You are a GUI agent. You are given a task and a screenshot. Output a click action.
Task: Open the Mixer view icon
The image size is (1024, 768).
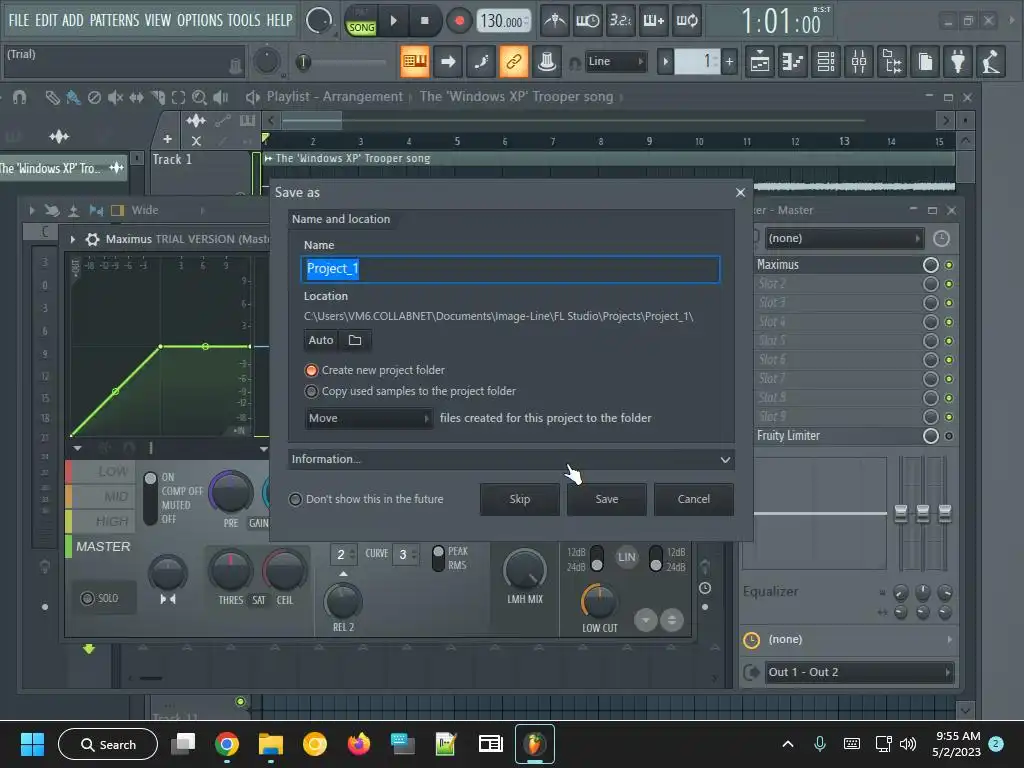(x=859, y=61)
